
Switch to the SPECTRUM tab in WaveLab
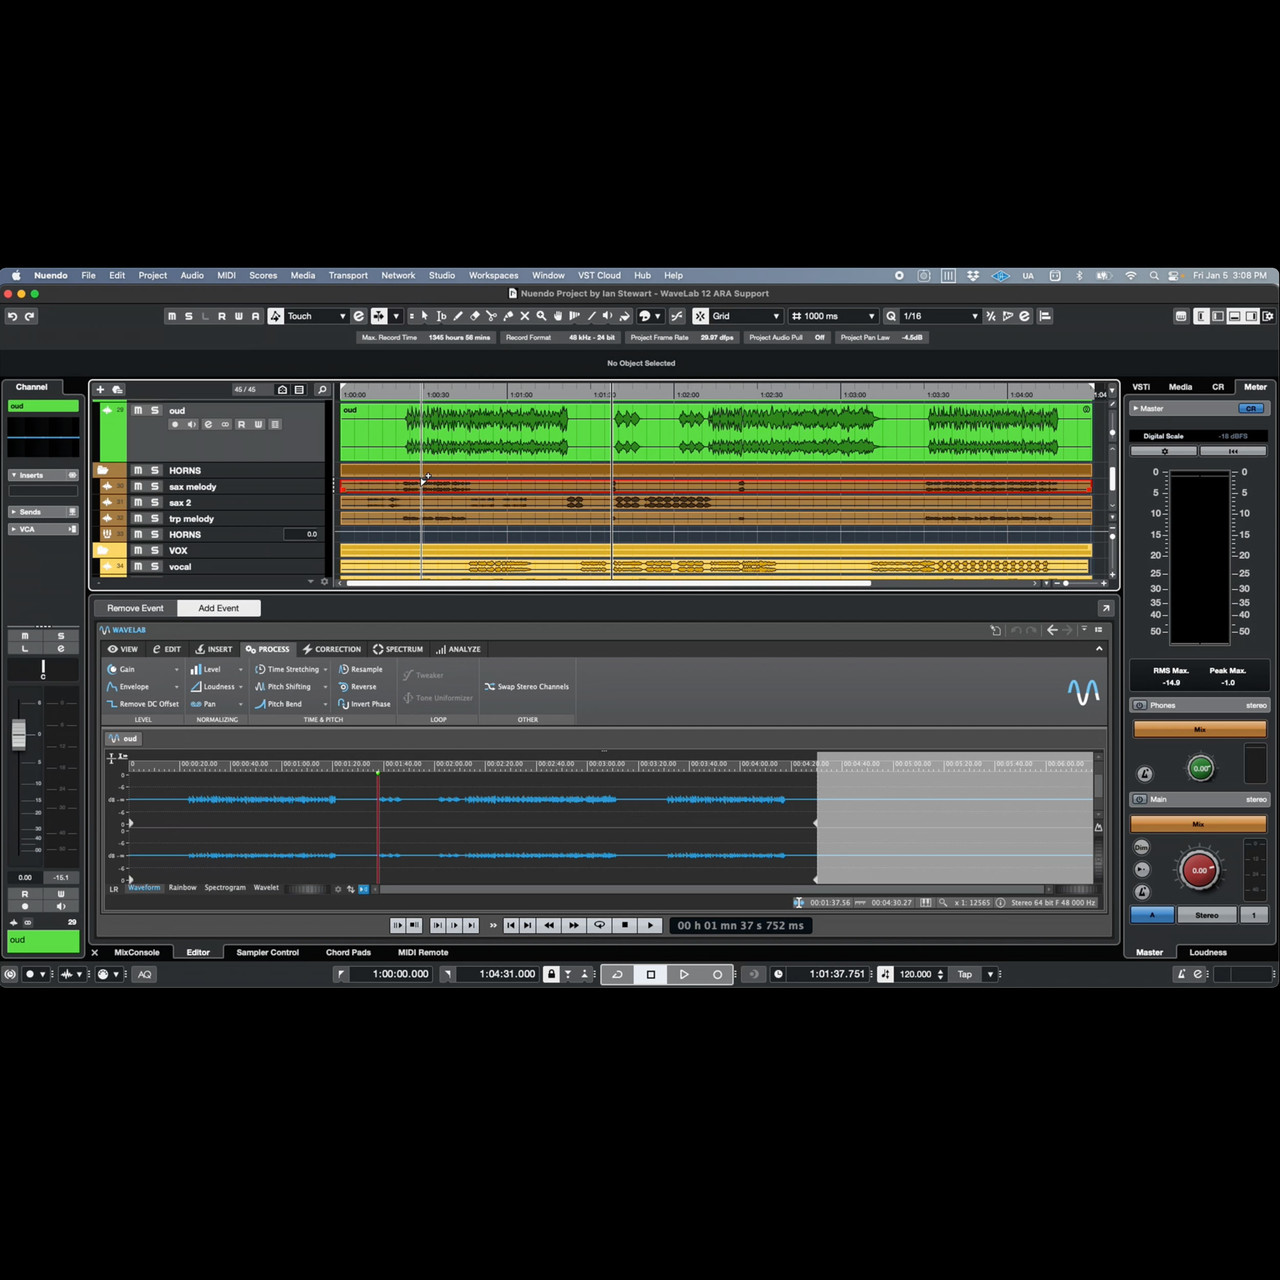[398, 649]
